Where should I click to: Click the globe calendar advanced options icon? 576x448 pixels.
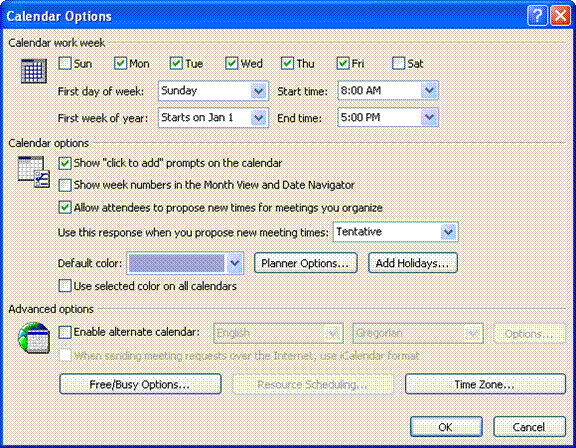pos(33,338)
